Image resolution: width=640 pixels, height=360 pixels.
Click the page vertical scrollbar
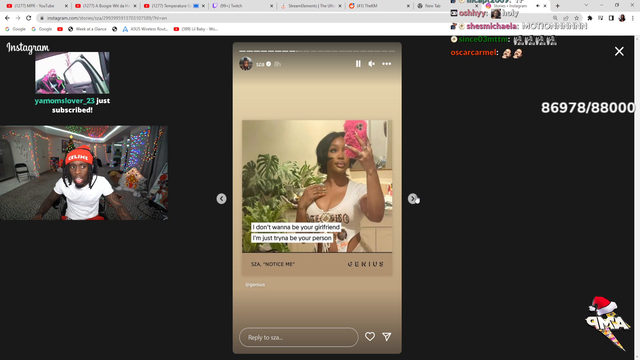(x=637, y=198)
